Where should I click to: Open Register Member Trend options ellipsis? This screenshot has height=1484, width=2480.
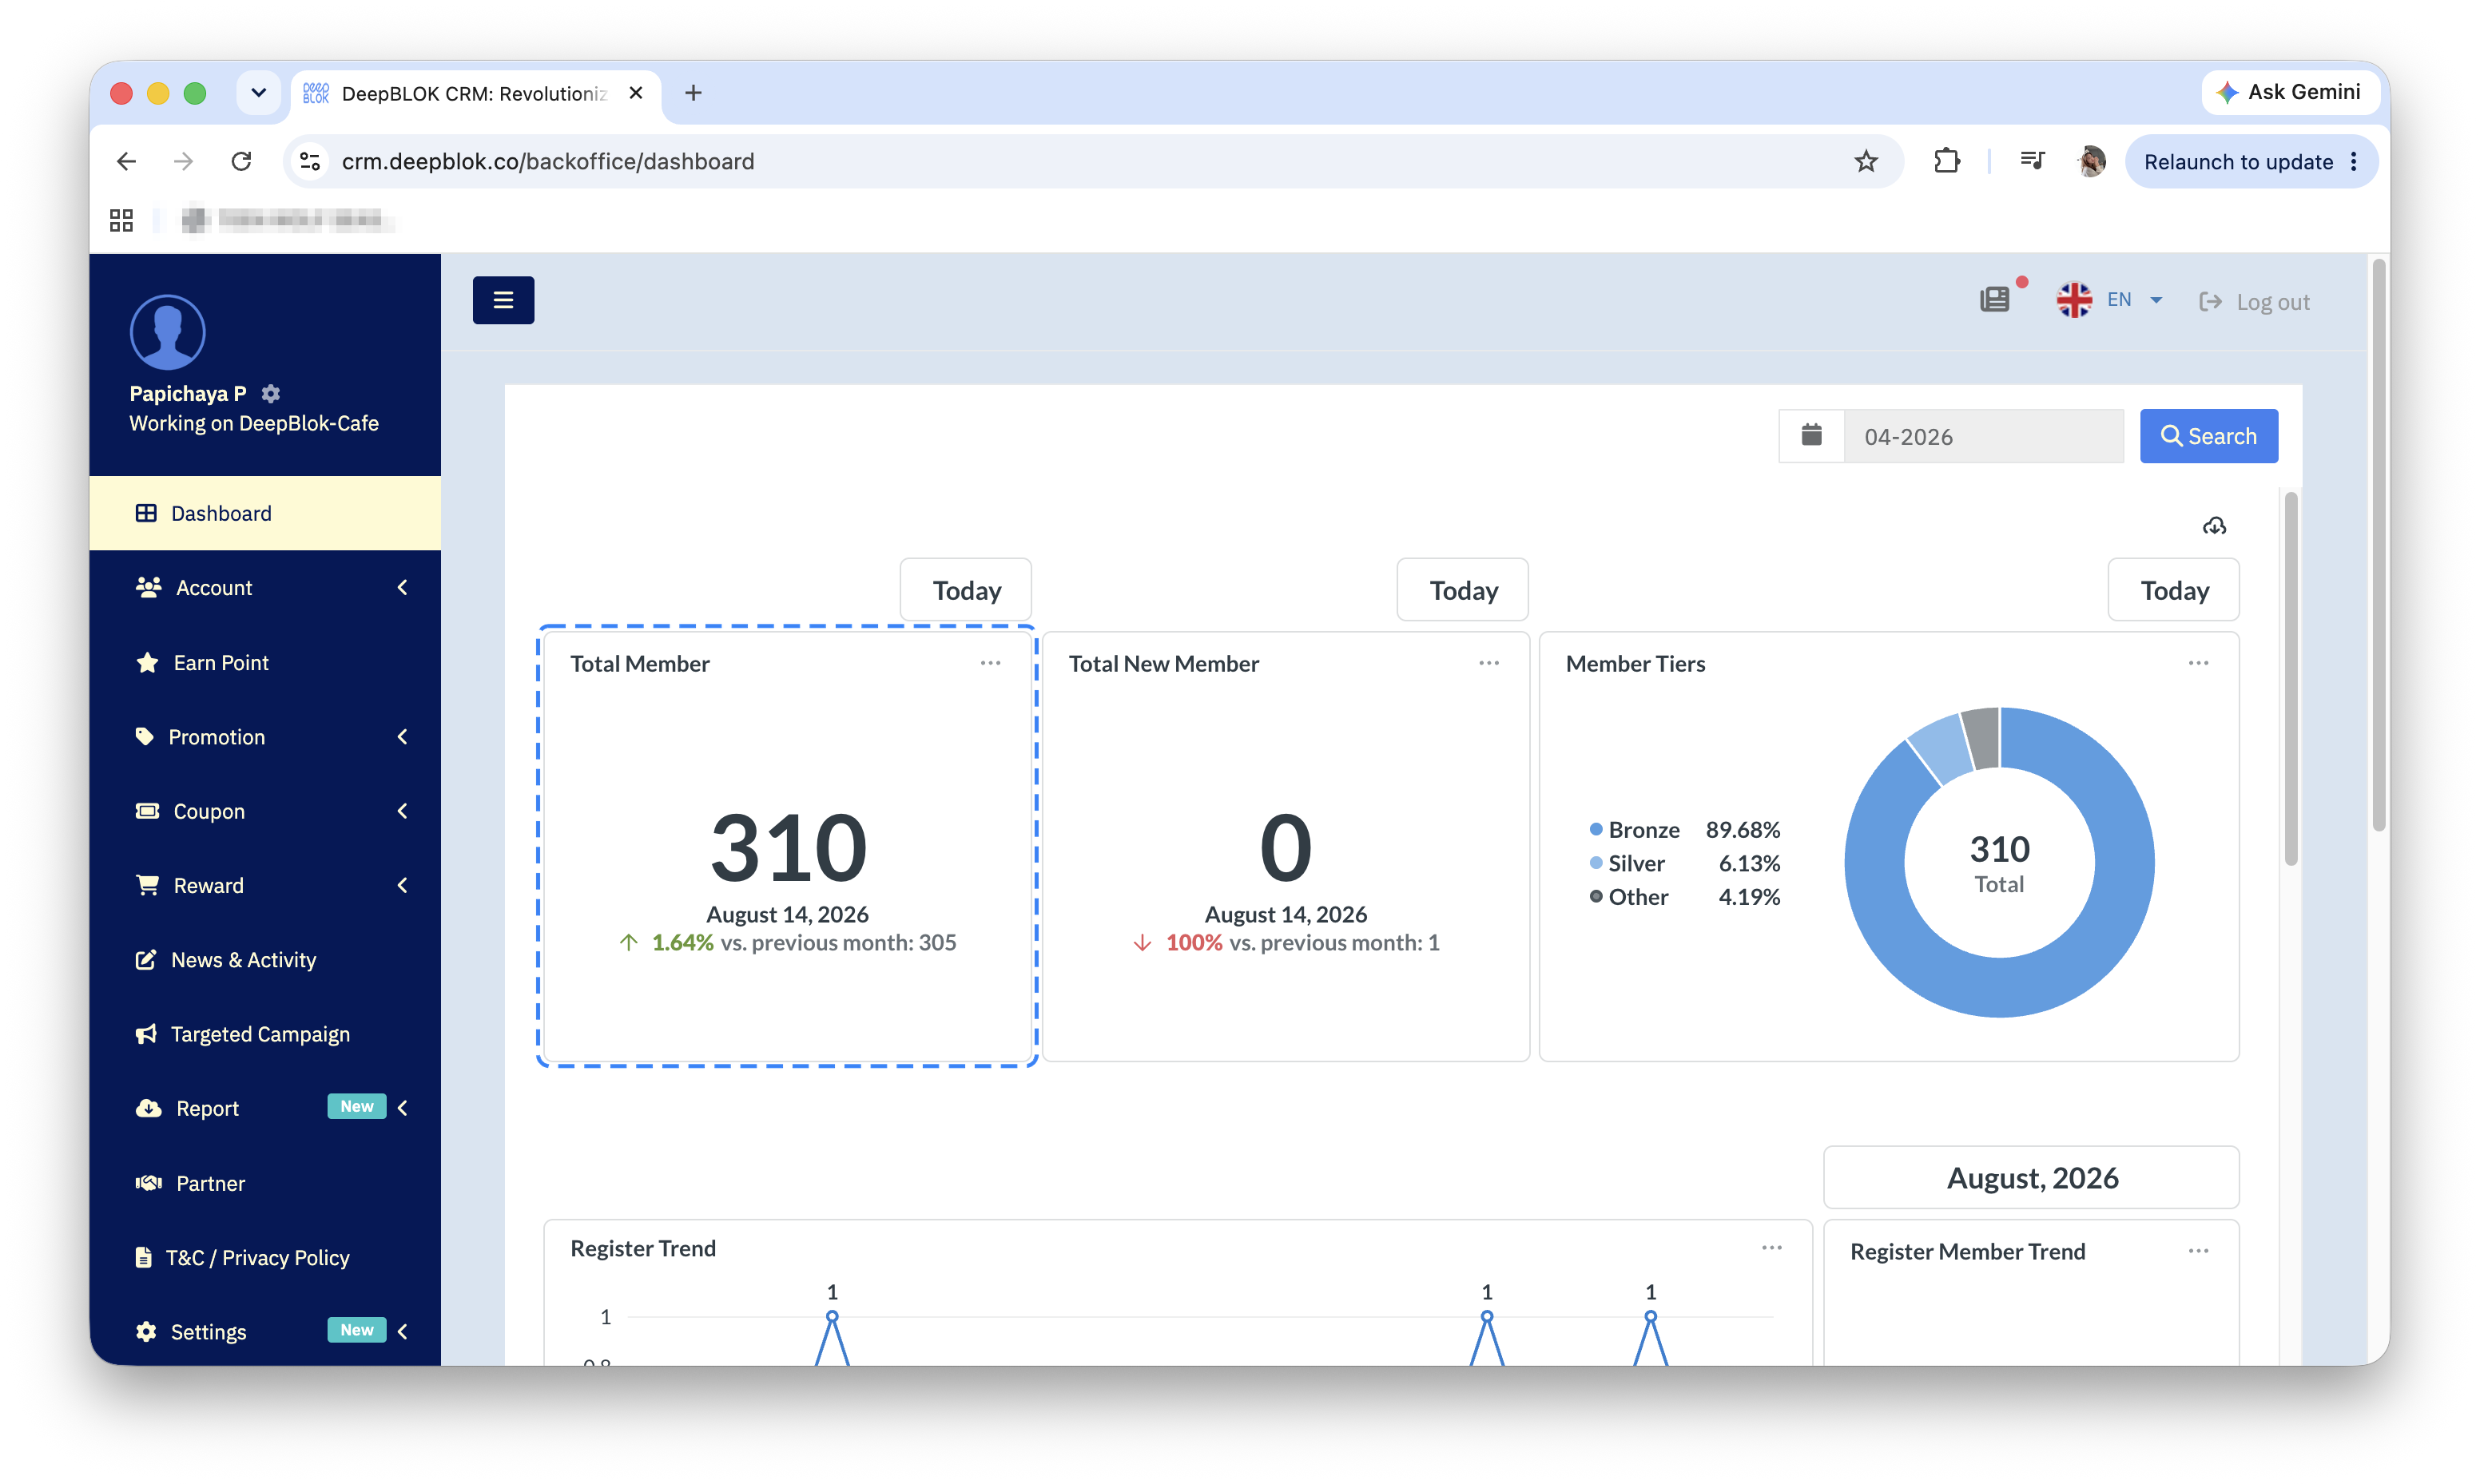coord(2198,1251)
